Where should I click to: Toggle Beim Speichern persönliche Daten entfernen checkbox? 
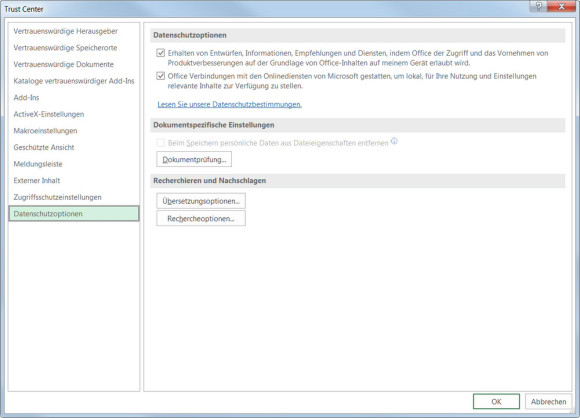pyautogui.click(x=161, y=143)
